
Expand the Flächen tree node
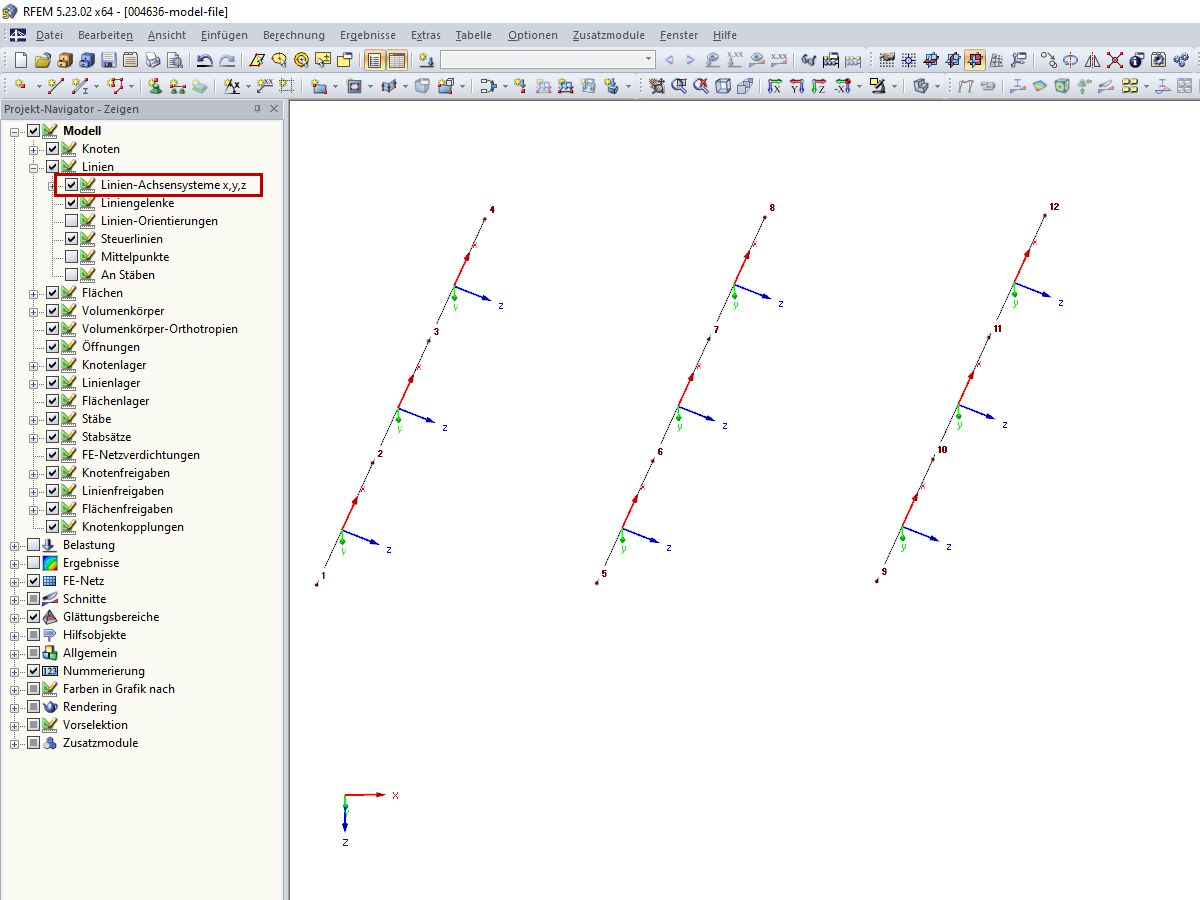coord(34,293)
